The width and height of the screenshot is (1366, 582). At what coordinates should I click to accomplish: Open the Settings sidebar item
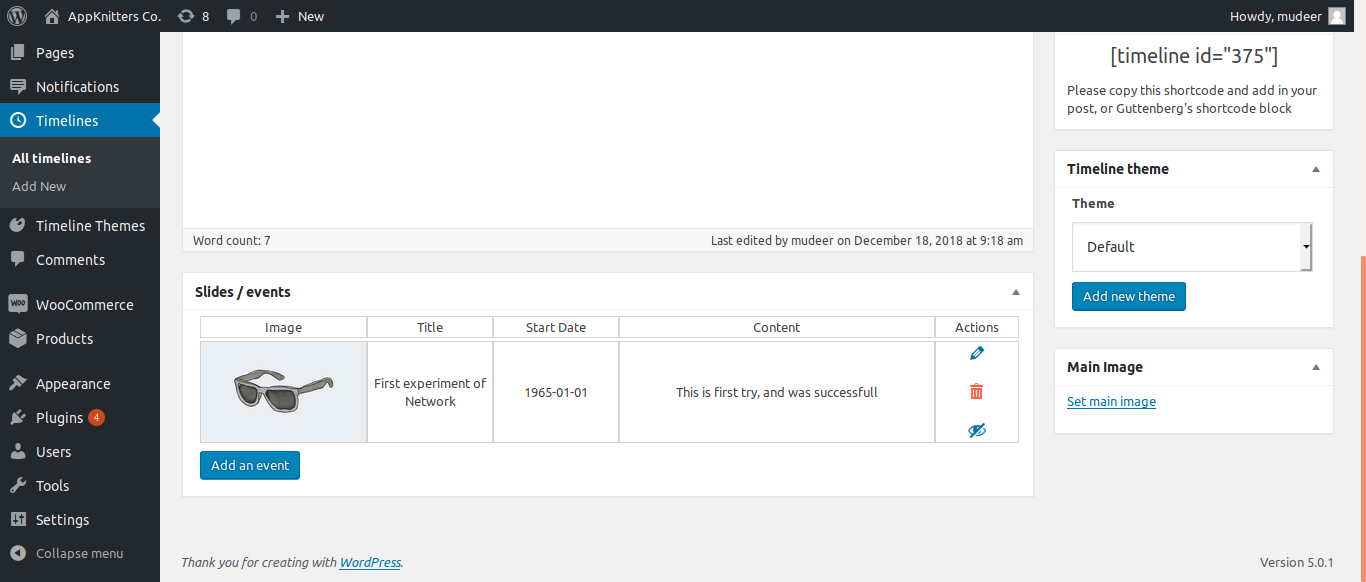pyautogui.click(x=62, y=520)
